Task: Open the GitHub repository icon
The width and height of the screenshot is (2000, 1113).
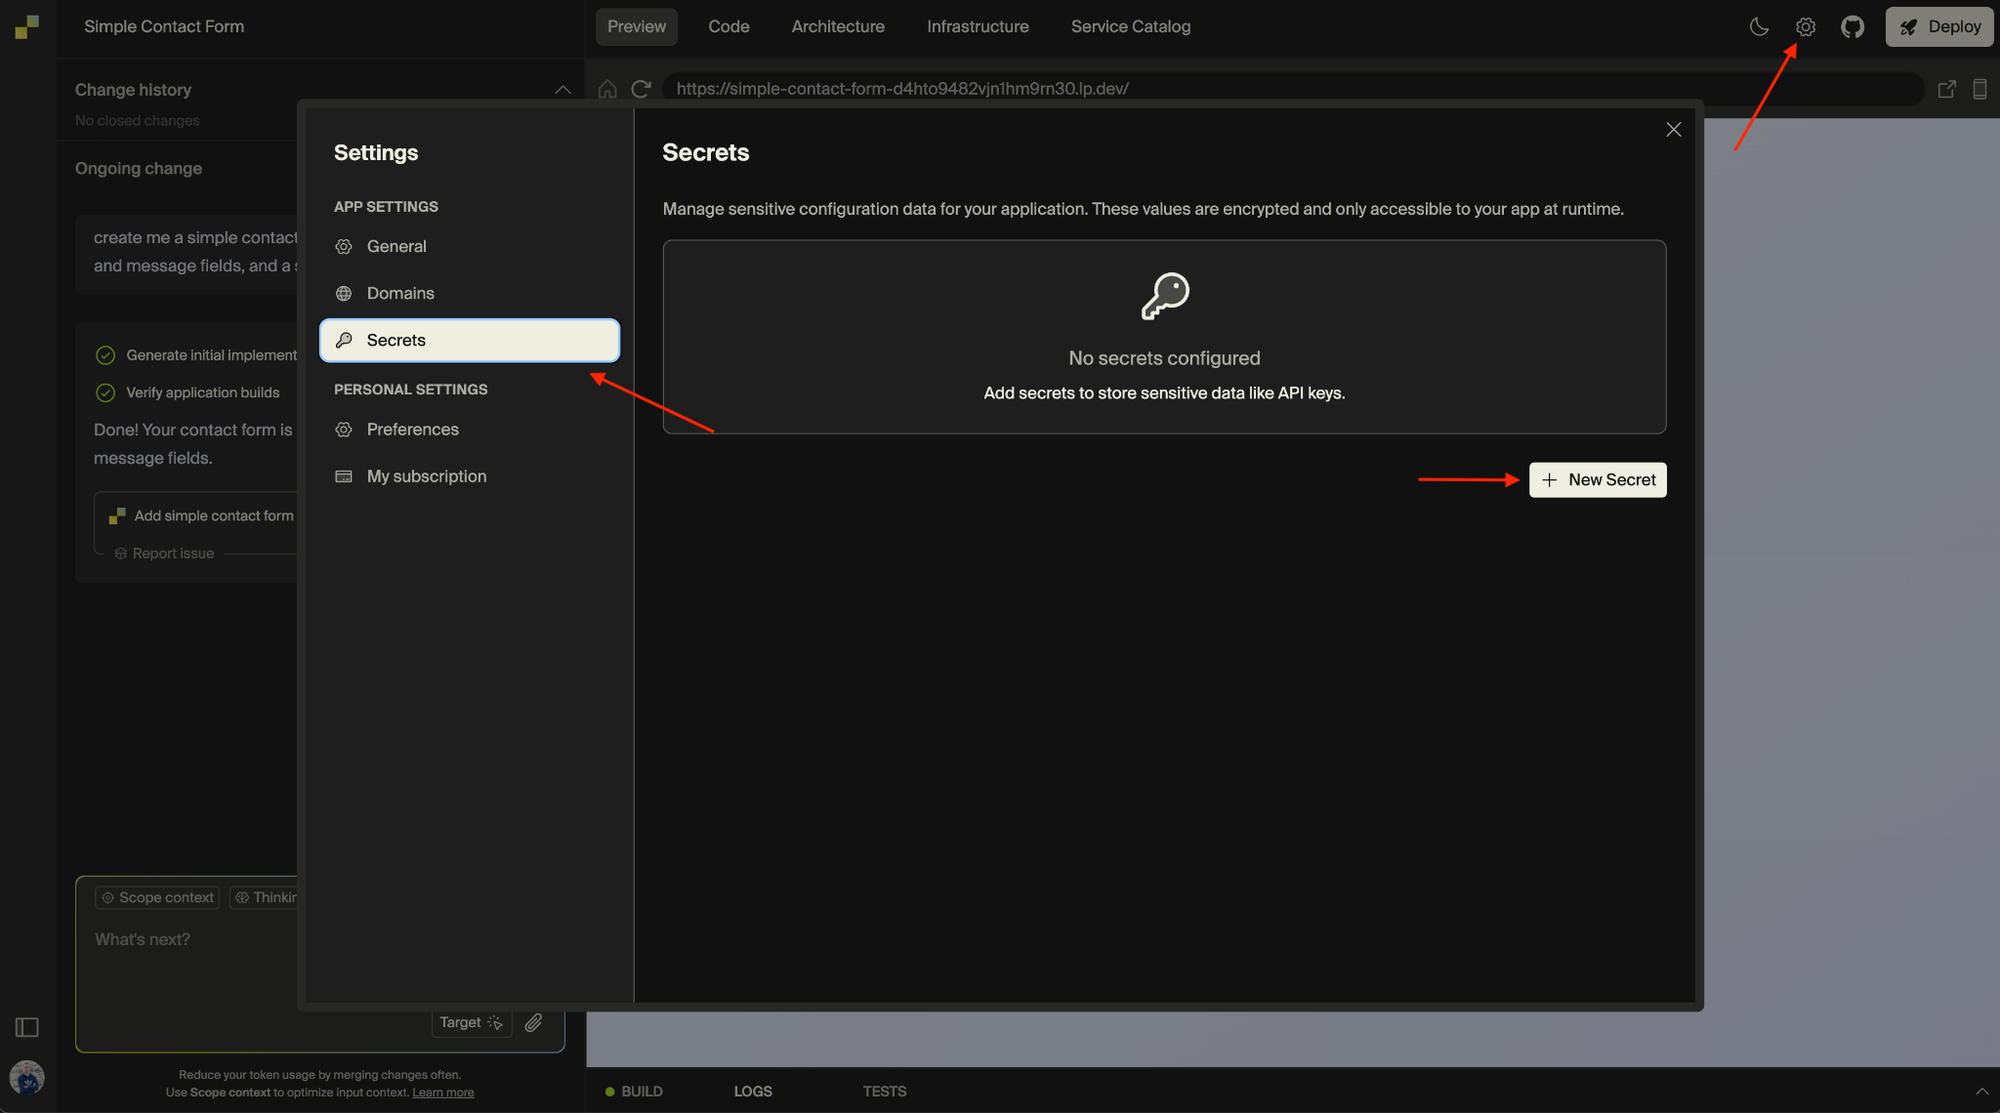Action: [x=1852, y=27]
